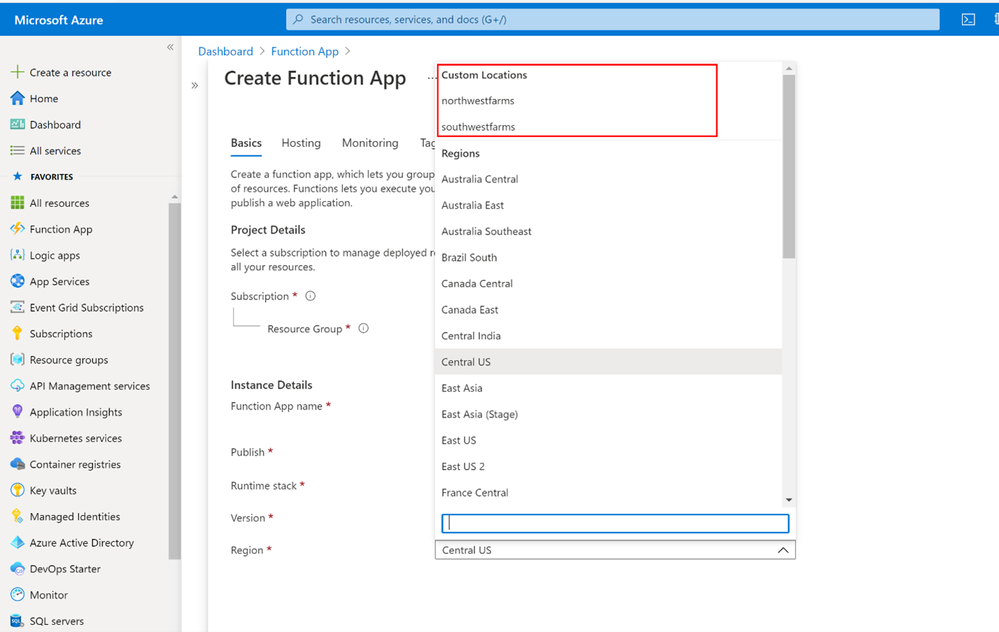Choose Australia Central region
Image resolution: width=999 pixels, height=632 pixels.
click(x=608, y=179)
